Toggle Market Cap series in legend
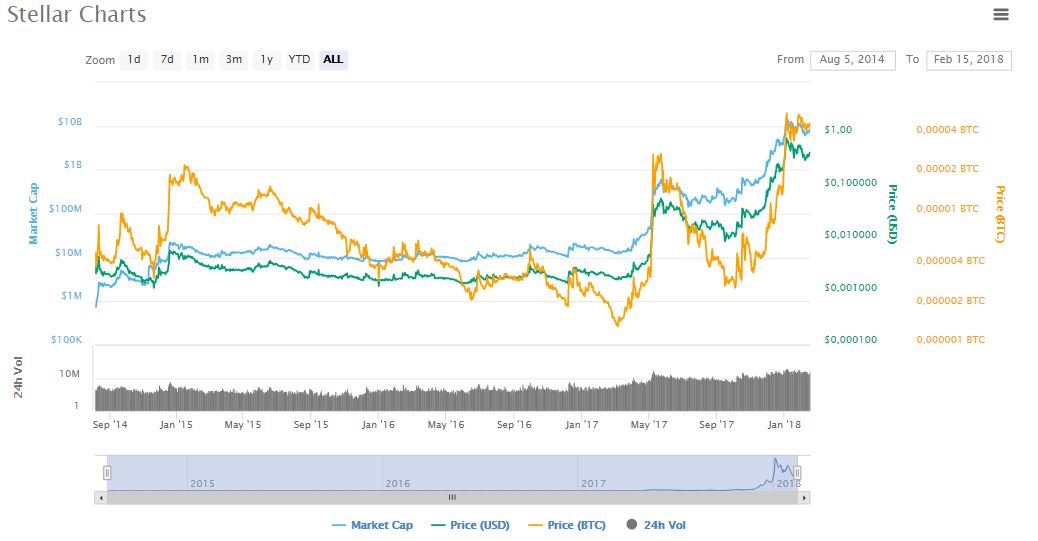The height and width of the screenshot is (541, 1038). (373, 525)
